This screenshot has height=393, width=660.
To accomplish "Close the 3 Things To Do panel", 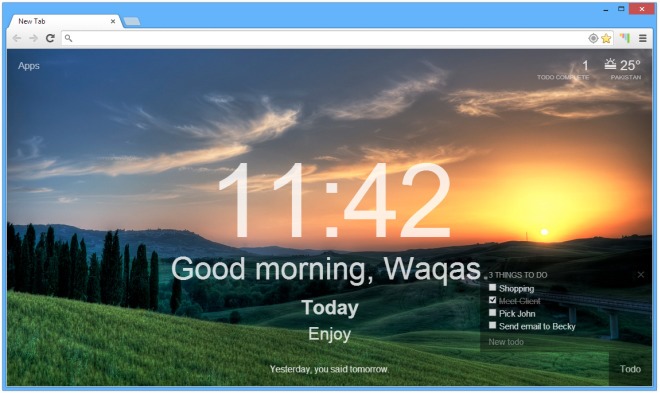I will pyautogui.click(x=641, y=275).
